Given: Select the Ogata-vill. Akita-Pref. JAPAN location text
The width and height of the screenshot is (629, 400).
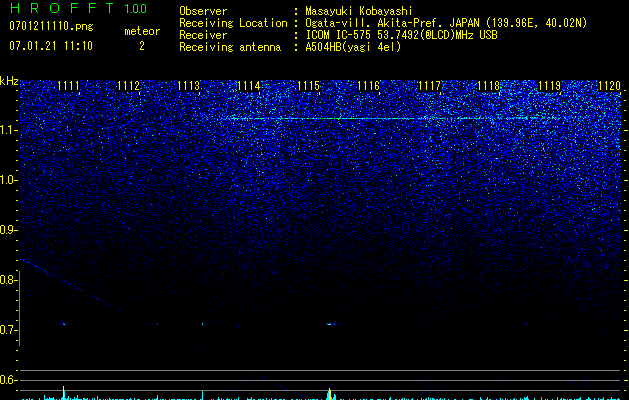Looking at the screenshot, I should click(446, 23).
